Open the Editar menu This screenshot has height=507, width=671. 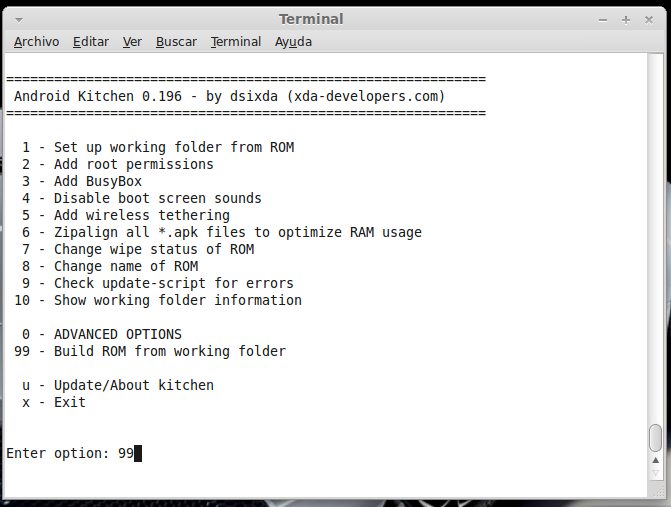[x=91, y=42]
